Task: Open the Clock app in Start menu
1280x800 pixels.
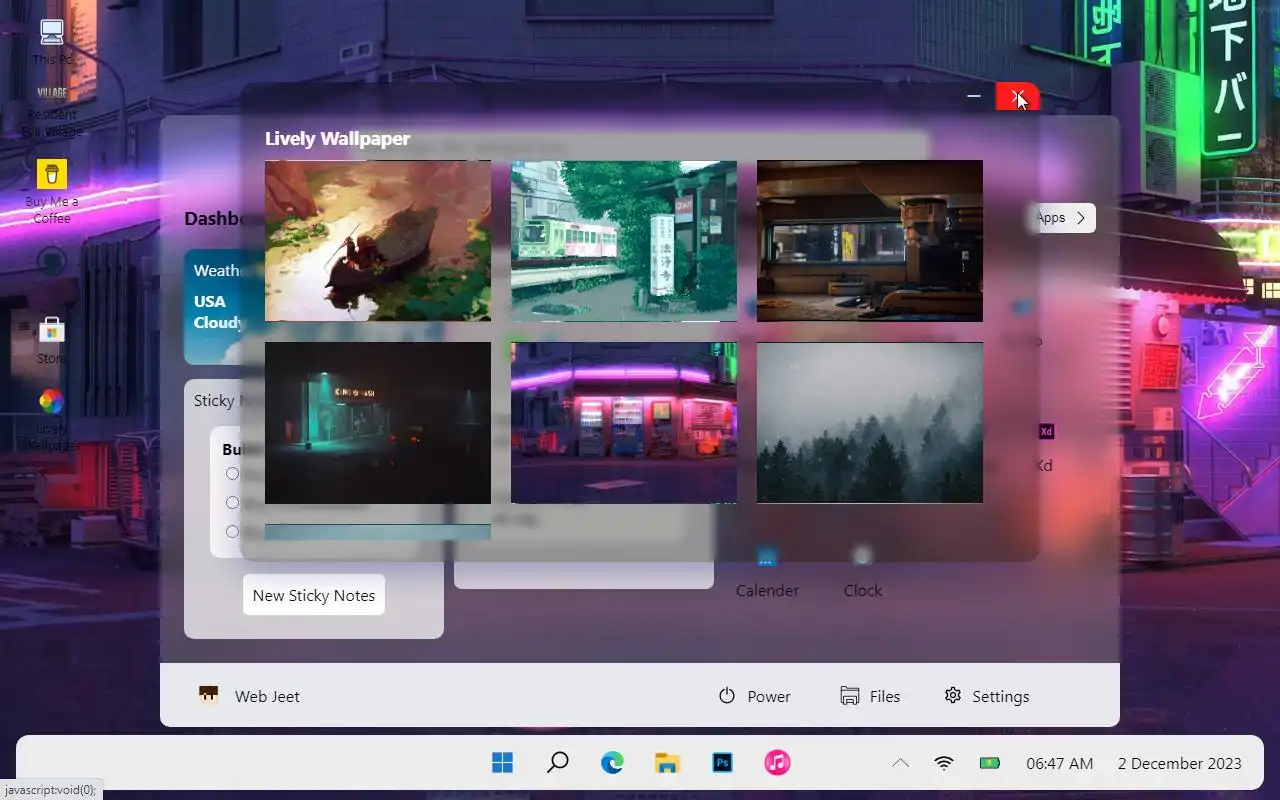Action: coord(863,572)
